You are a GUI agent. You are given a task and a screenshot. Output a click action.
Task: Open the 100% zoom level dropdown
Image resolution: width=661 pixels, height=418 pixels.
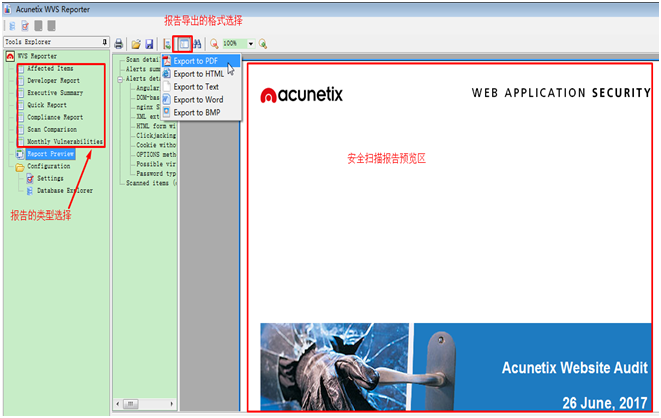pos(251,43)
